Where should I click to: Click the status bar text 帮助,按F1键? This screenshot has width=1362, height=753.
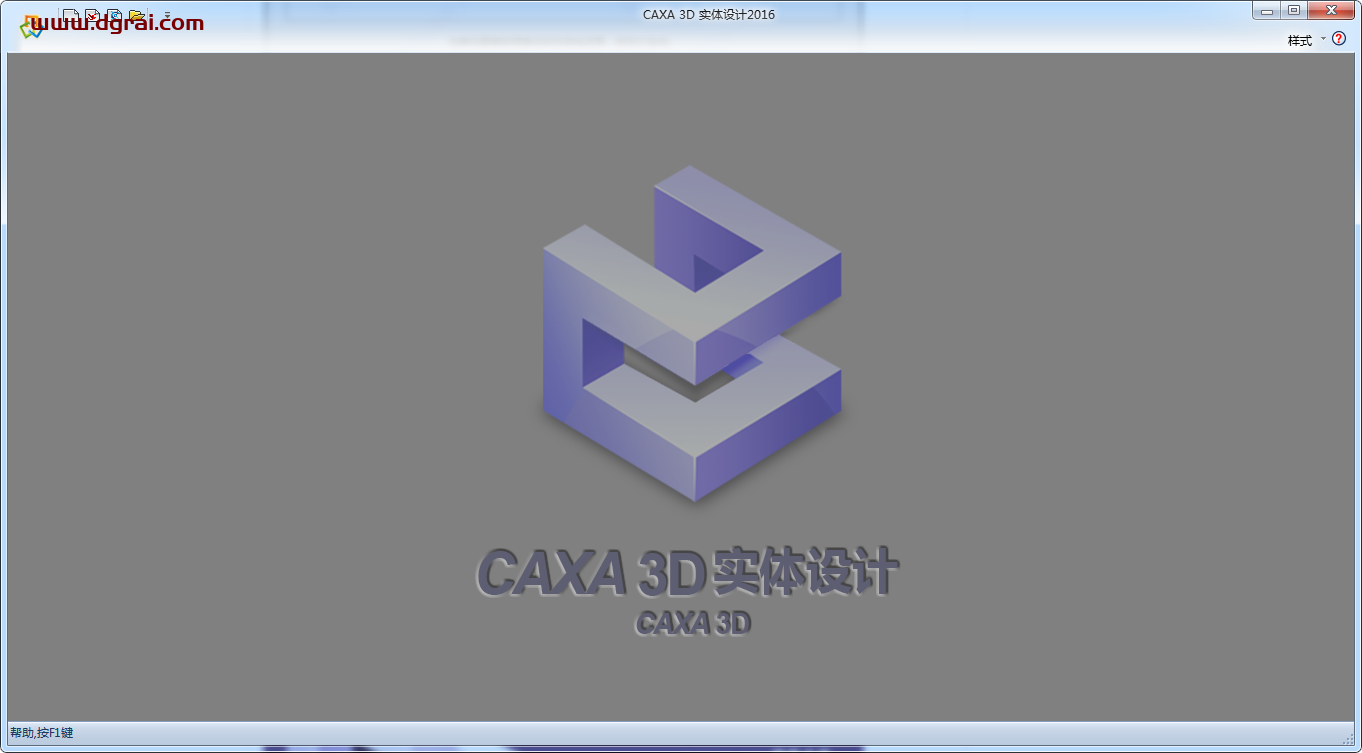(42, 733)
